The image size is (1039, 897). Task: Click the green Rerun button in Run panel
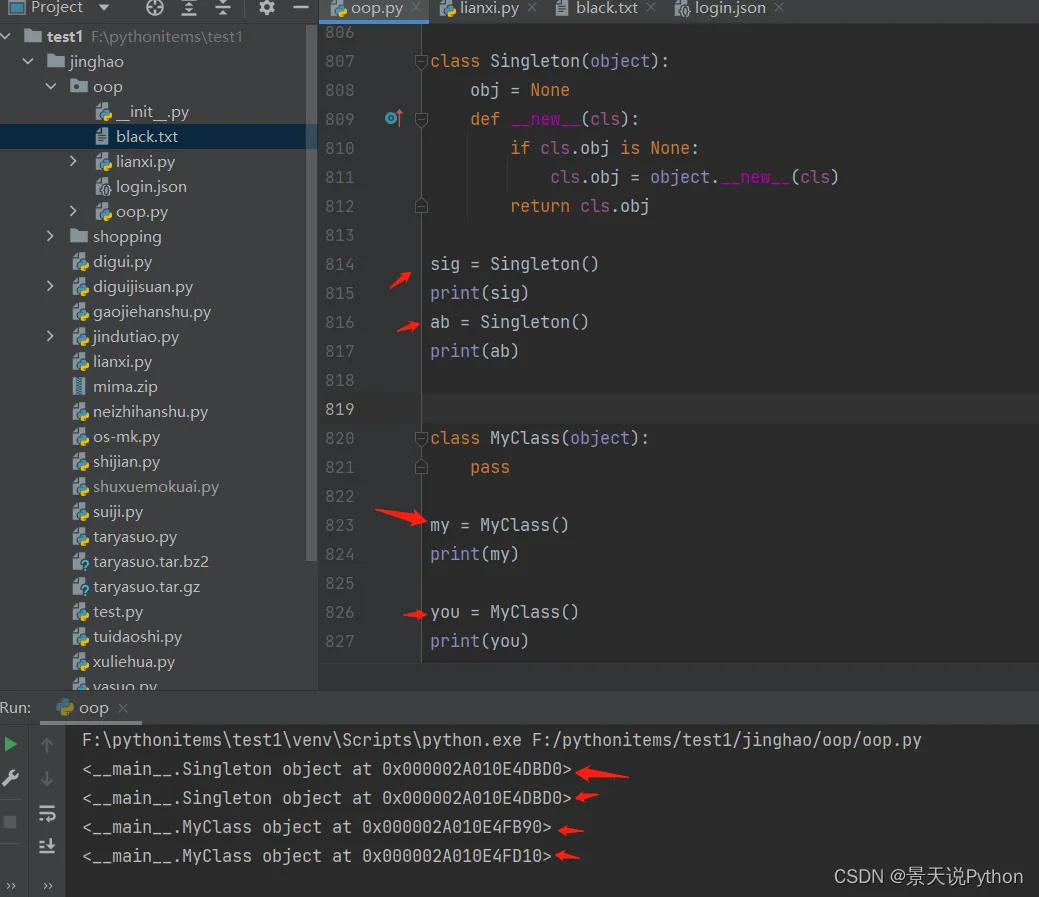(11, 744)
